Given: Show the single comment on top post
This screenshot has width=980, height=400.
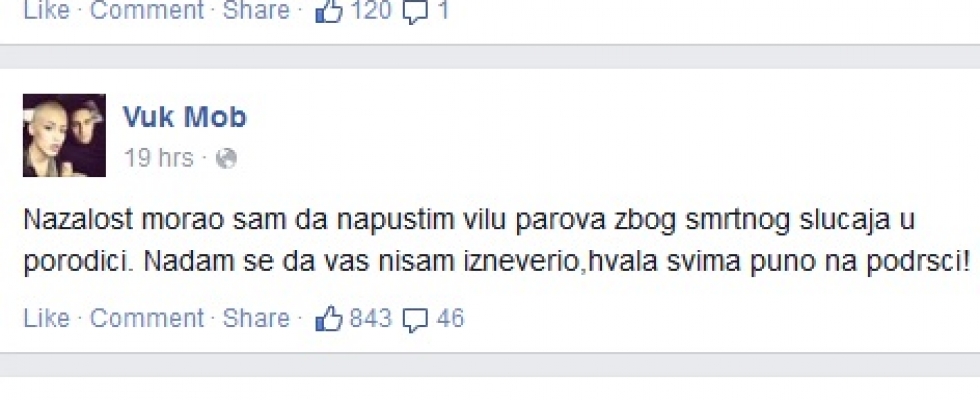Looking at the screenshot, I should coord(442,10).
